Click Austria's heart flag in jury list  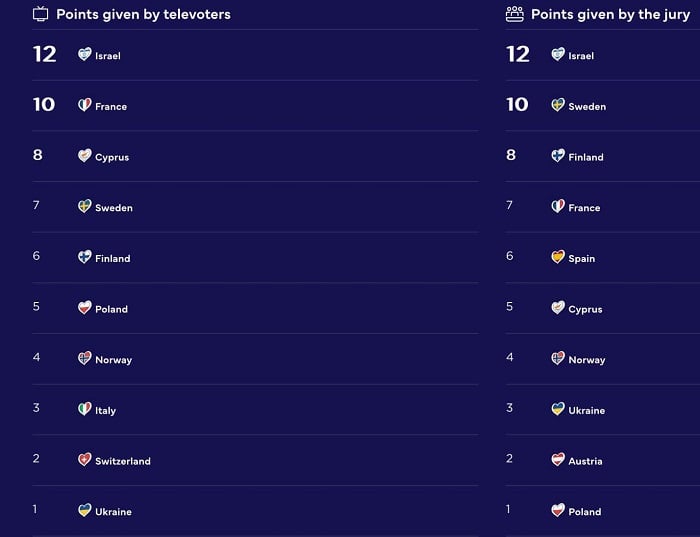[558, 460]
